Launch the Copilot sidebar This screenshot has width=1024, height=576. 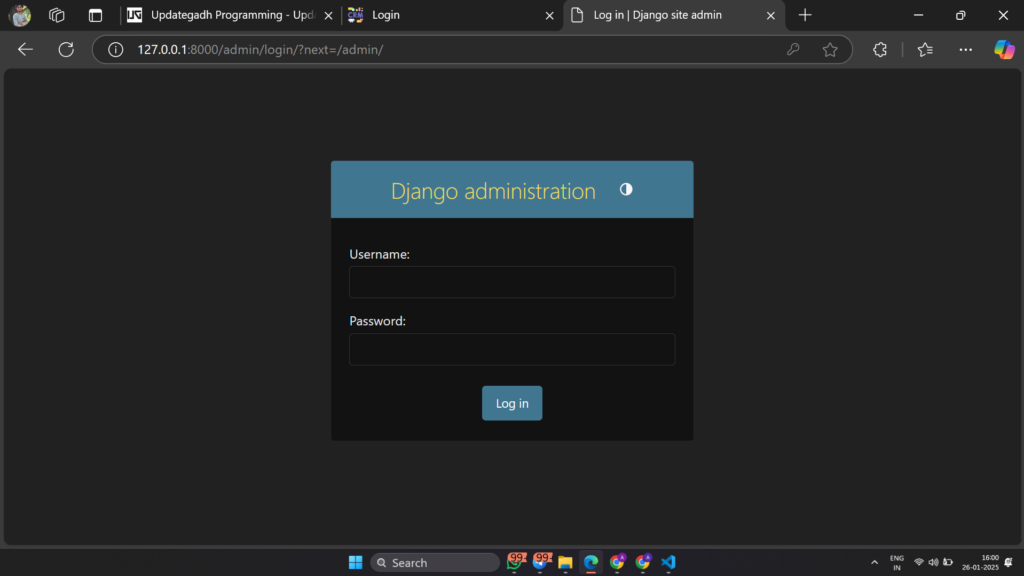click(x=1004, y=50)
